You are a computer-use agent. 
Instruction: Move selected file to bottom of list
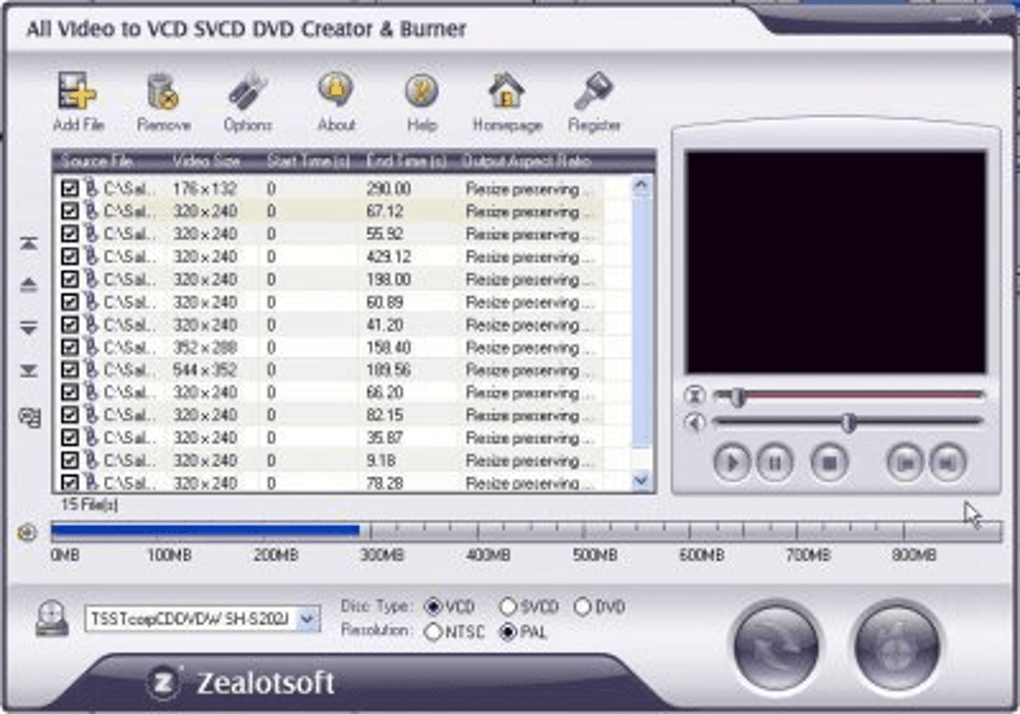click(x=29, y=371)
